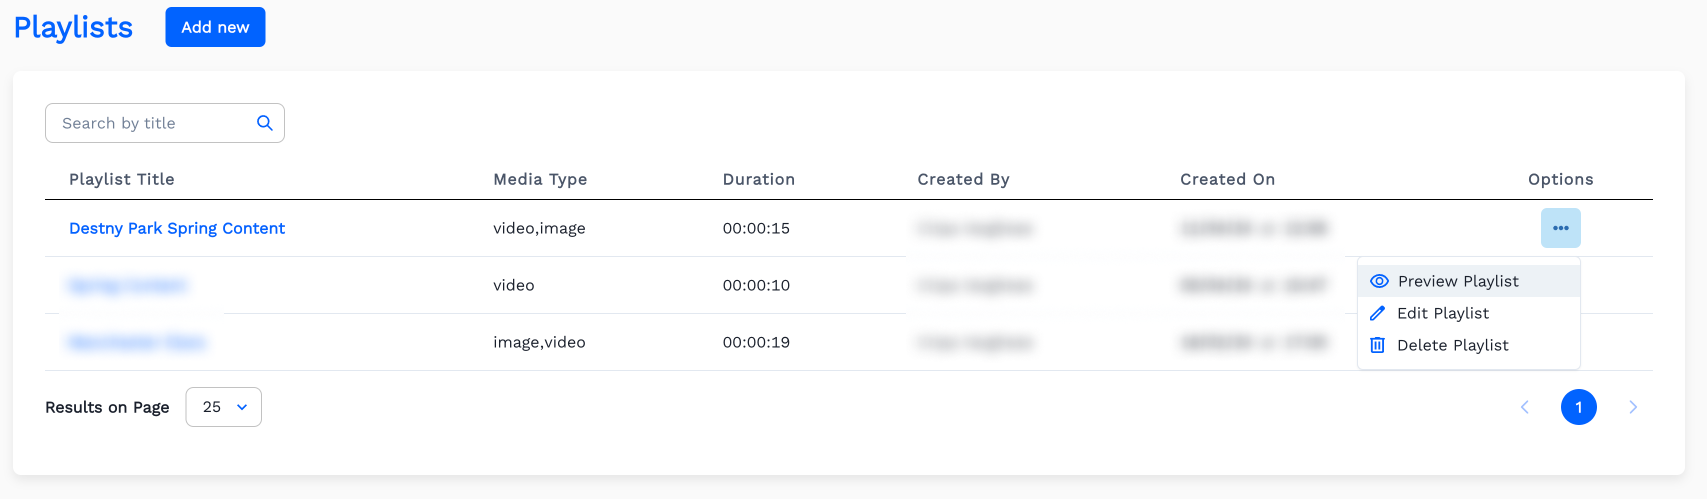The height and width of the screenshot is (499, 1707).
Task: Click the Playlist Title column header
Action: (122, 179)
